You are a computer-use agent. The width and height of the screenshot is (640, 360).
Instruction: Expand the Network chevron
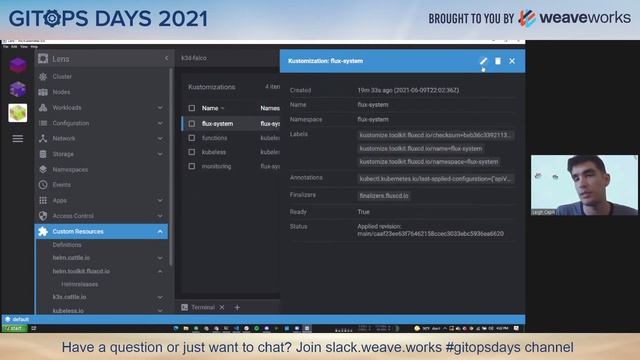point(160,138)
